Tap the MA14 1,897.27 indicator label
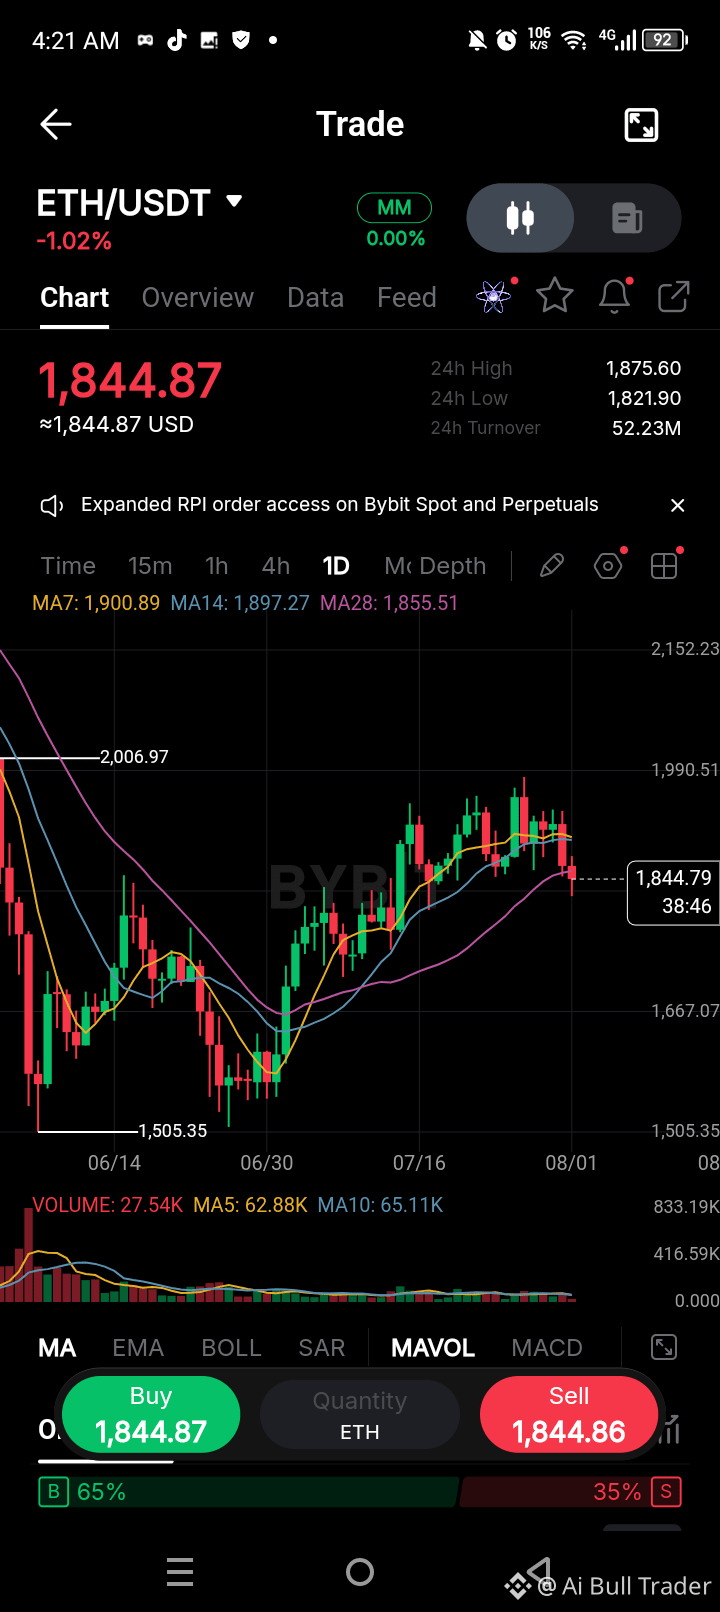Screen dimensions: 720x1612 [240, 603]
